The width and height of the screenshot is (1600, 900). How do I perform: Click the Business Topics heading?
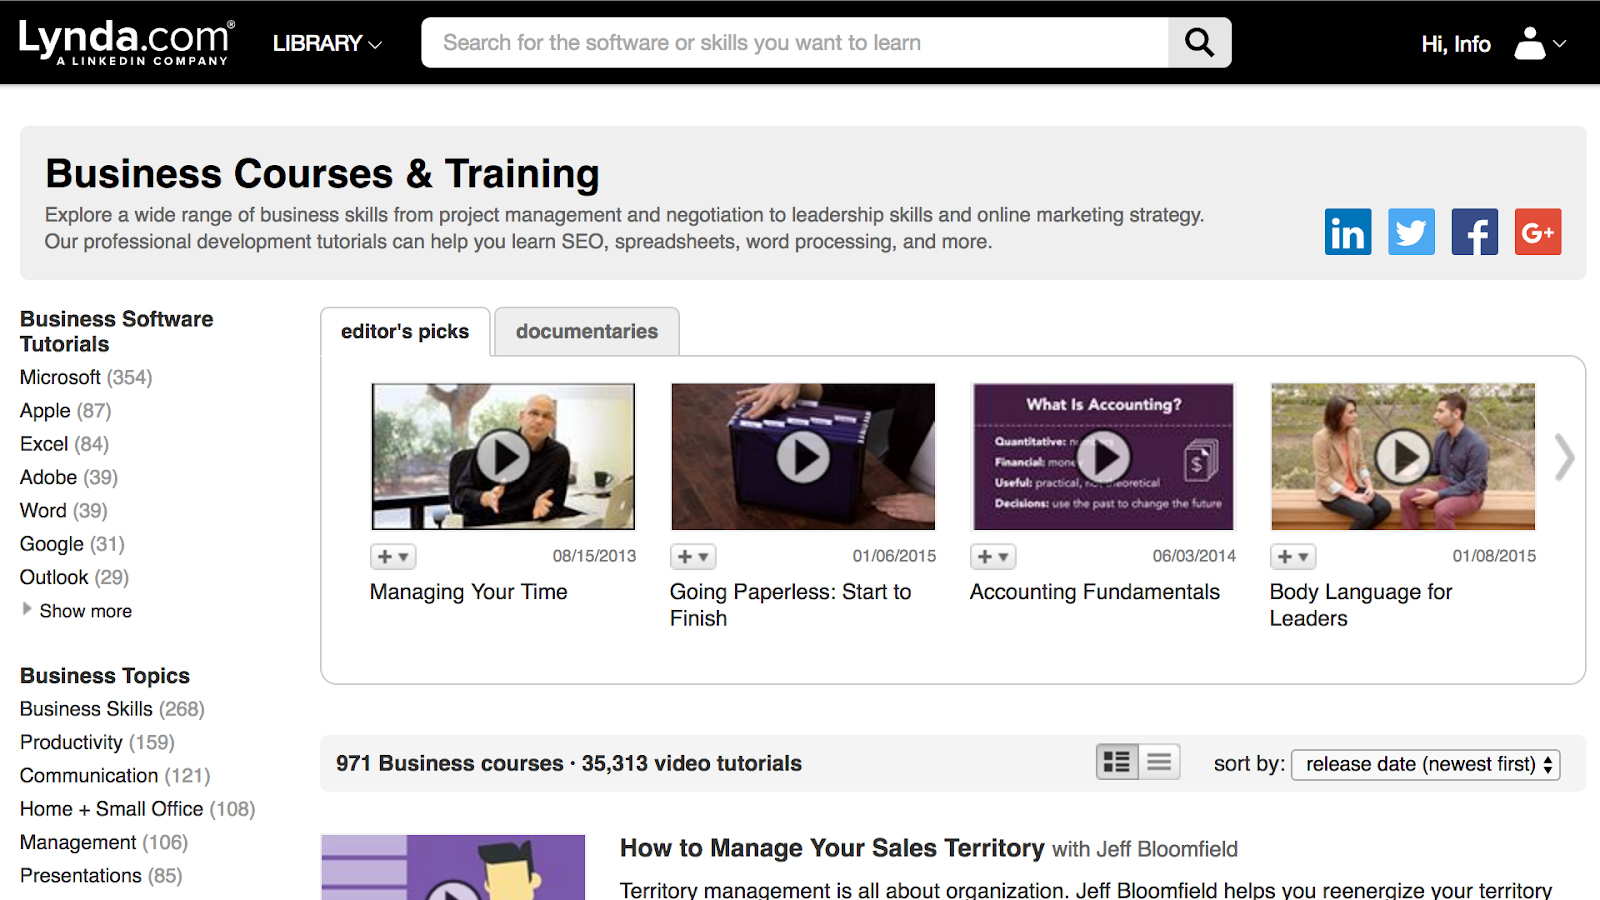(x=105, y=676)
